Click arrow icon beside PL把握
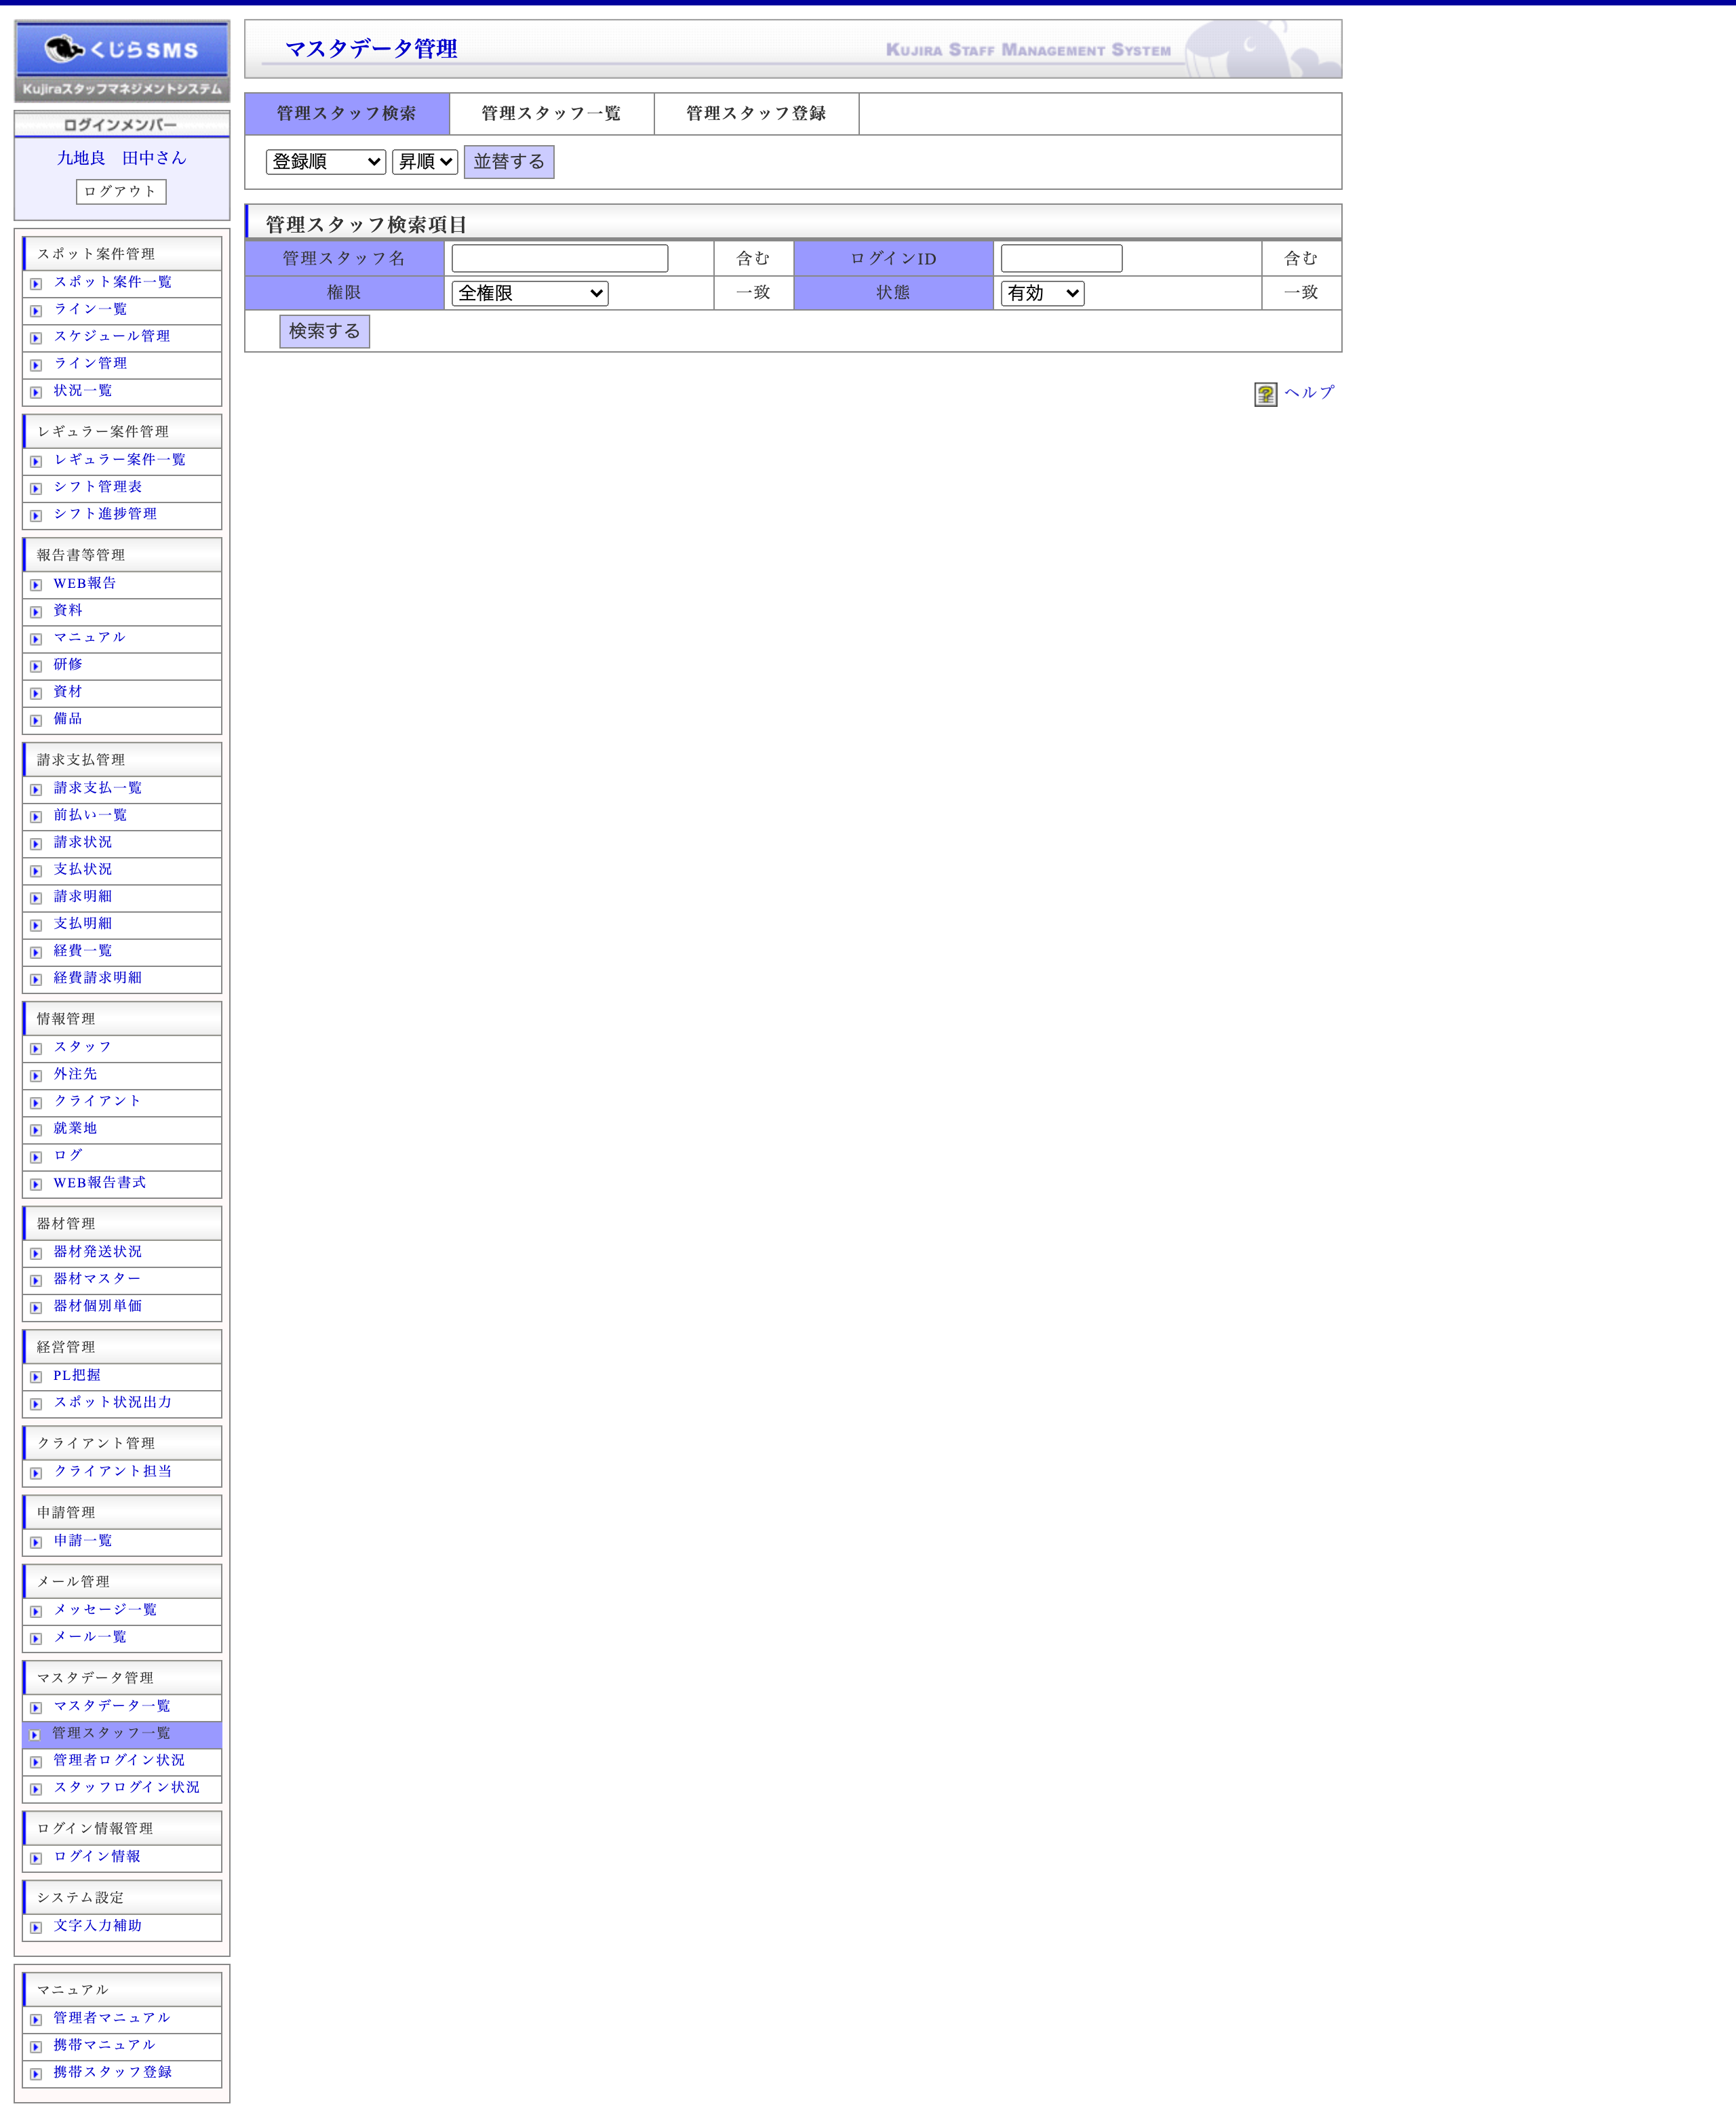Image resolution: width=1736 pixels, height=2117 pixels. point(36,1377)
